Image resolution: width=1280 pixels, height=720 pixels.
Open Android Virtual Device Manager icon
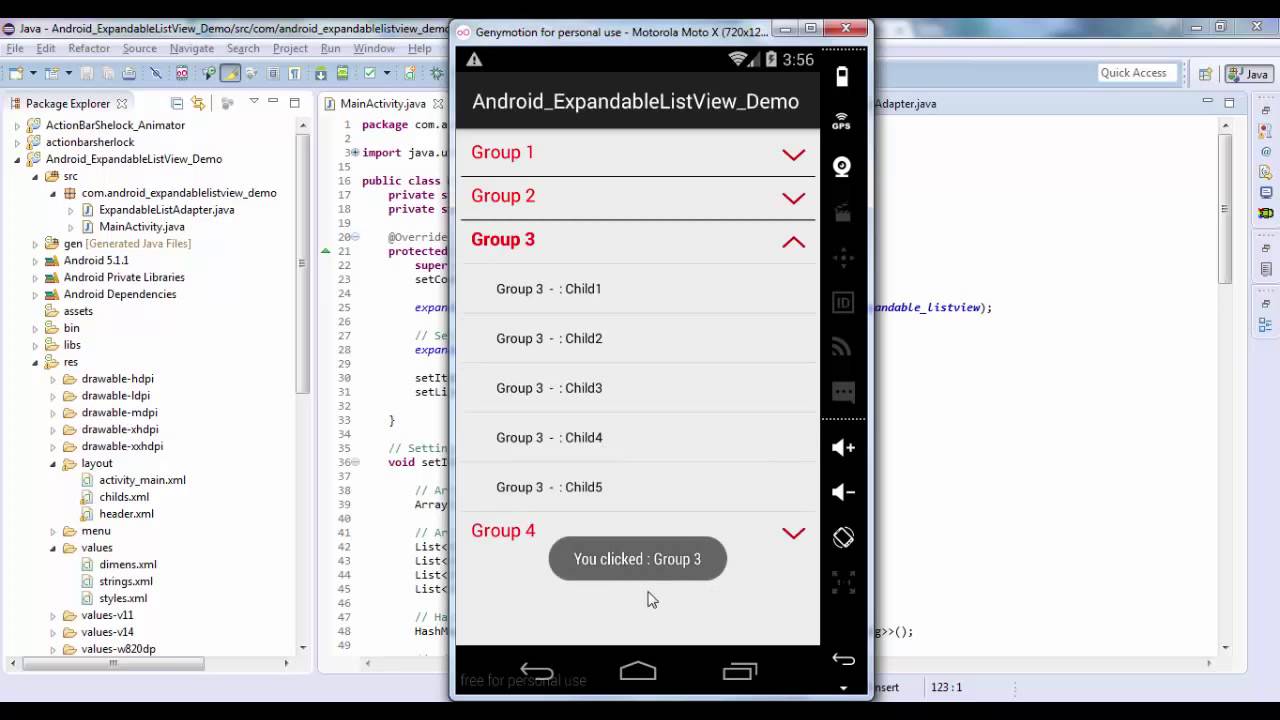[343, 73]
